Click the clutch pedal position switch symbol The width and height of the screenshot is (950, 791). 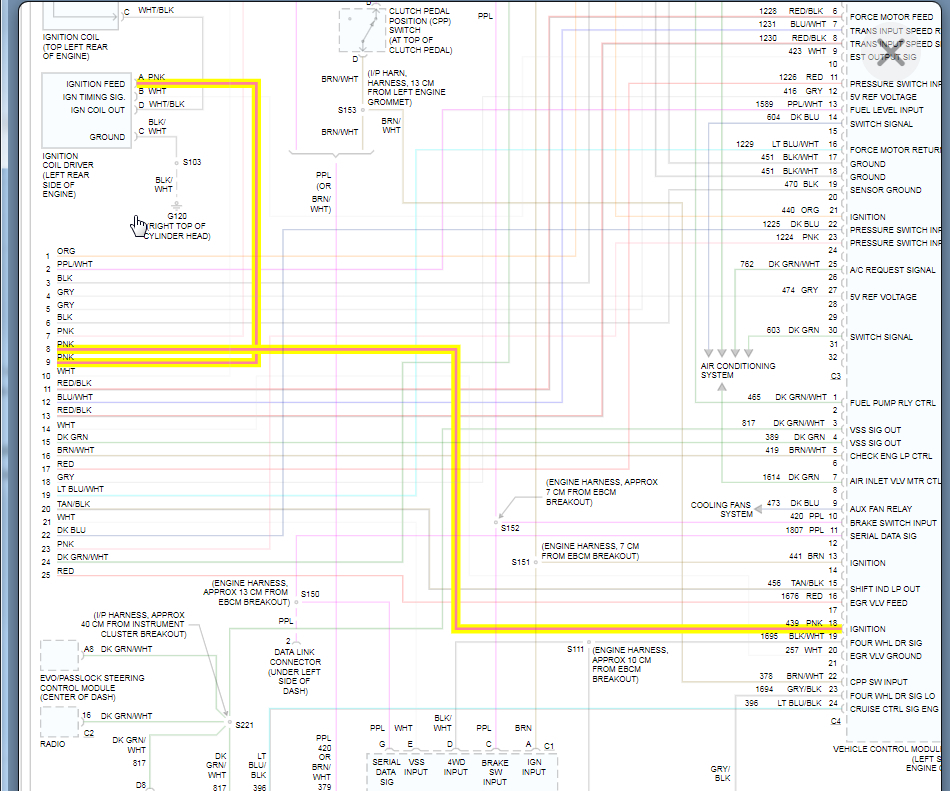362,30
